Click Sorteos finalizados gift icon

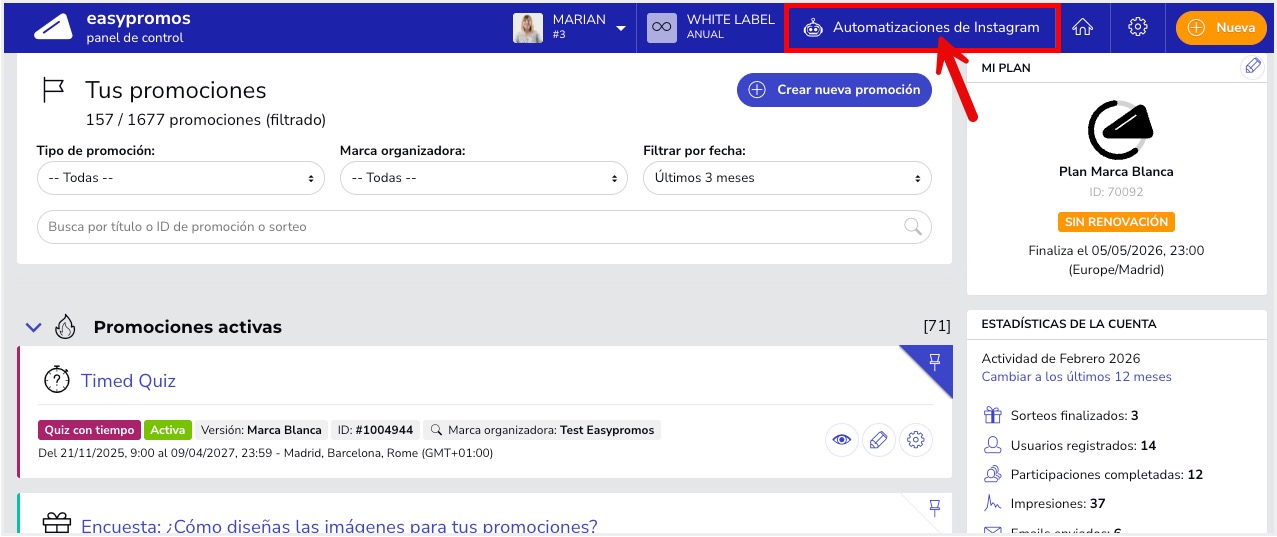point(992,415)
